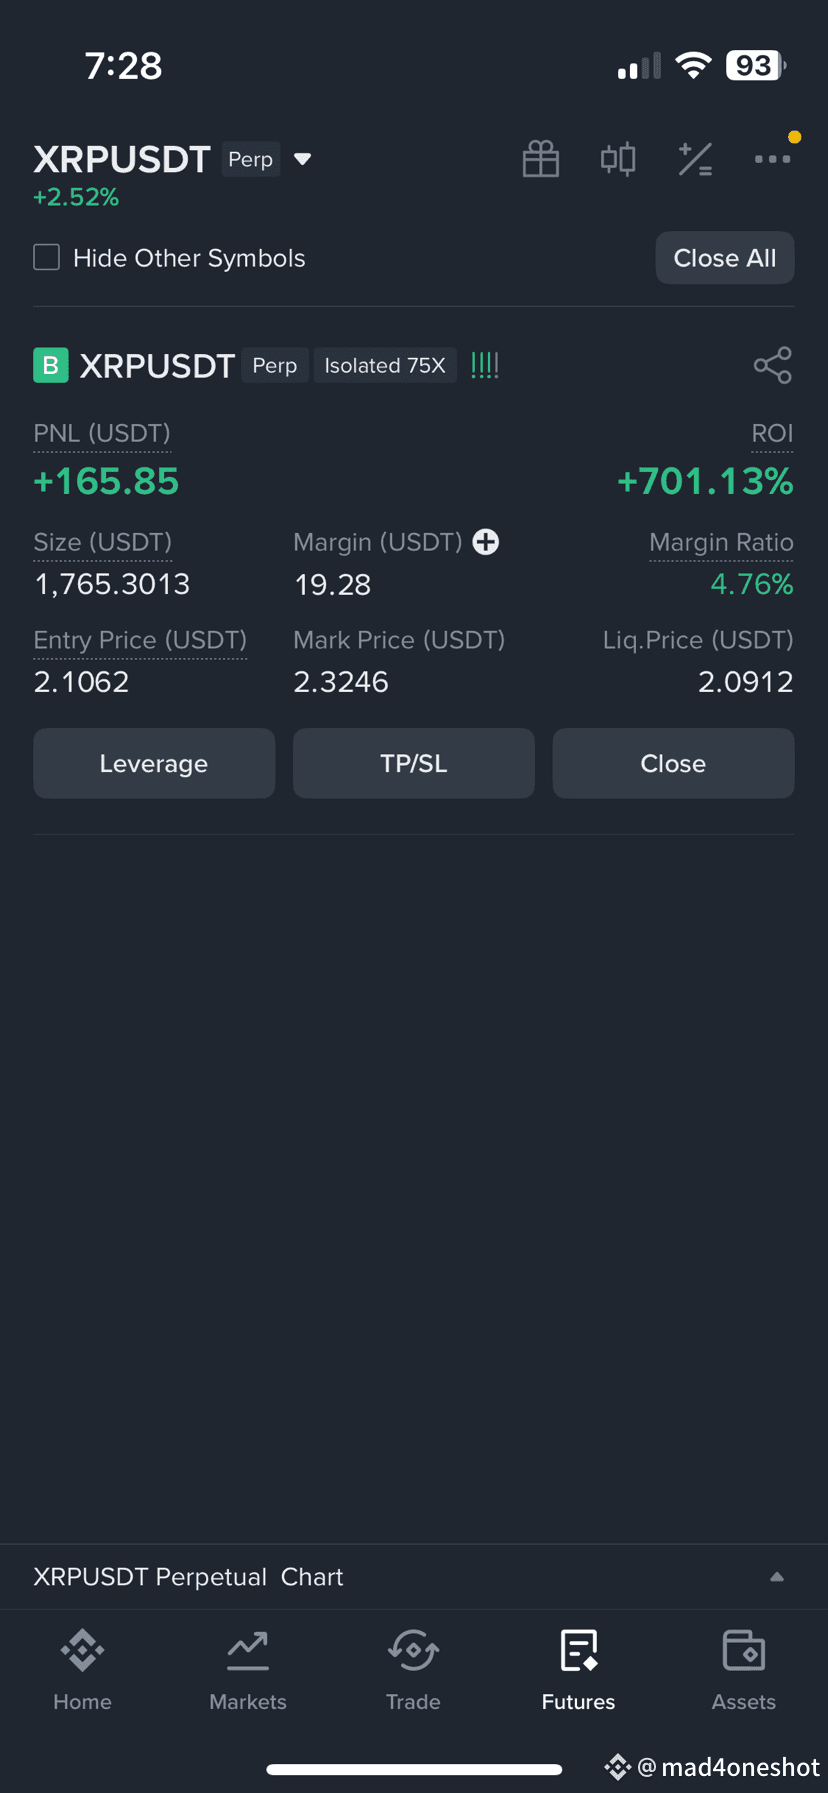Open the XRPUSDT symbol dropdown arrow
The image size is (828, 1793).
303,159
